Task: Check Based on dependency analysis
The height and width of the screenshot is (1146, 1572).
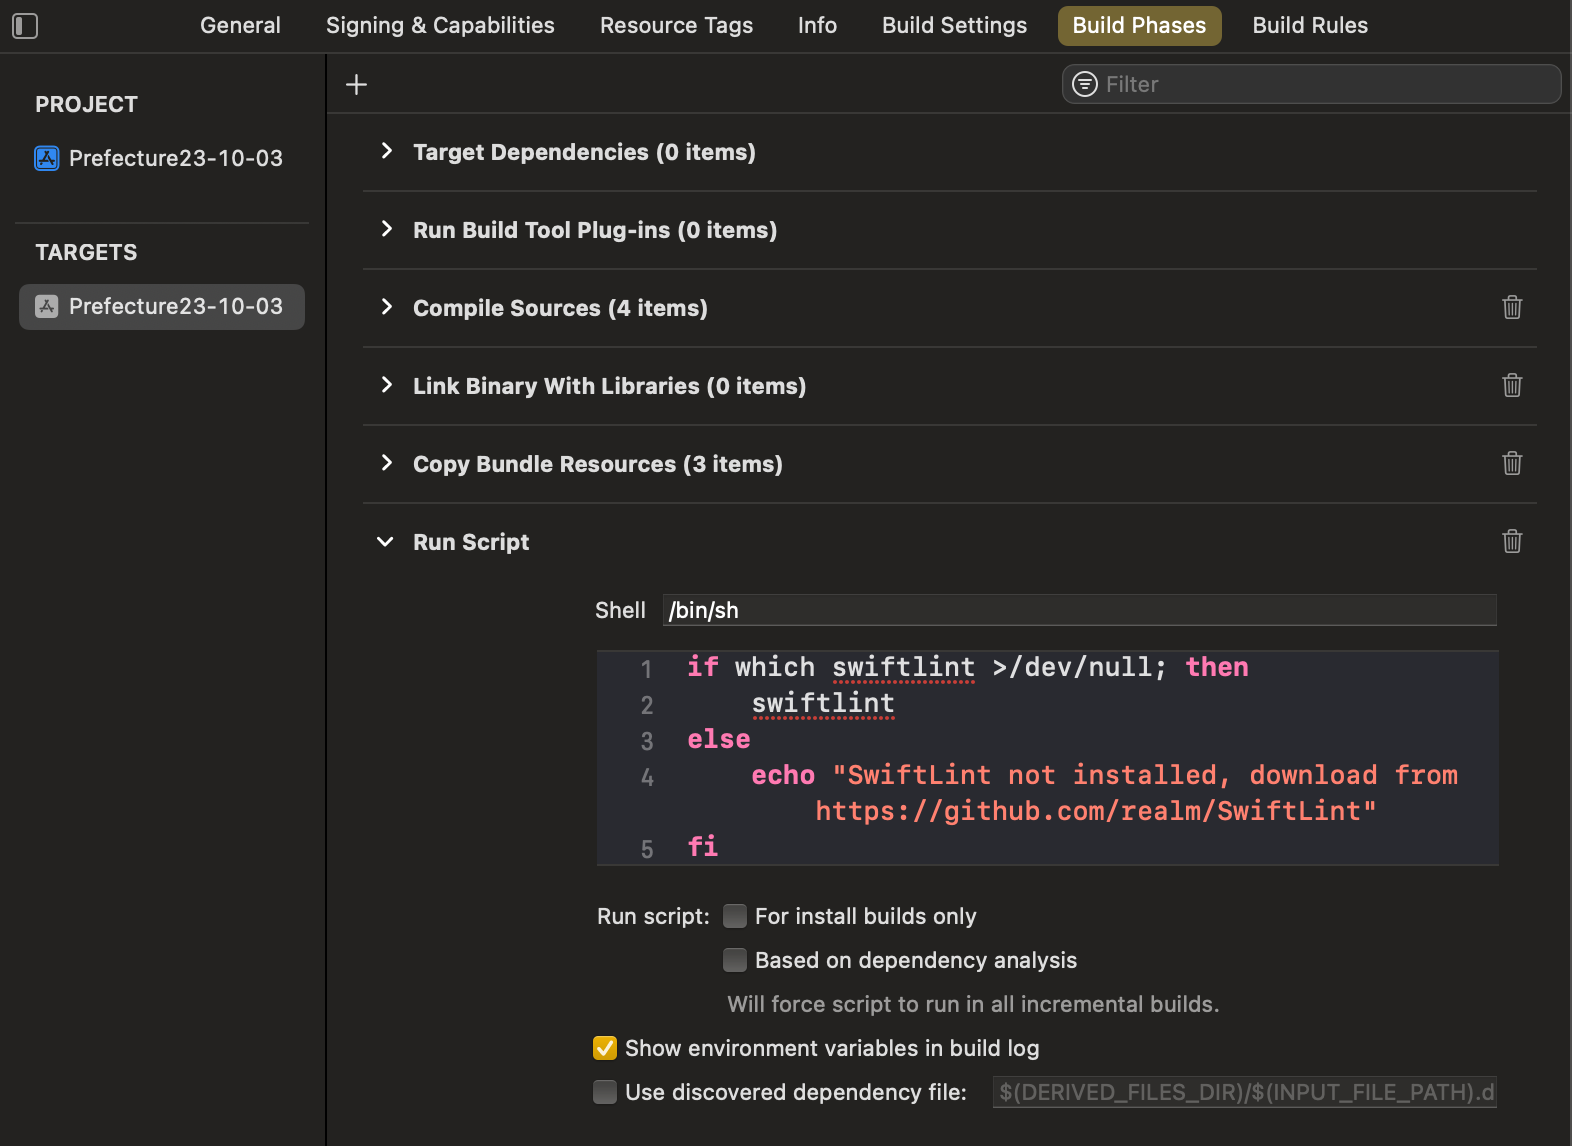Action: pyautogui.click(x=735, y=961)
